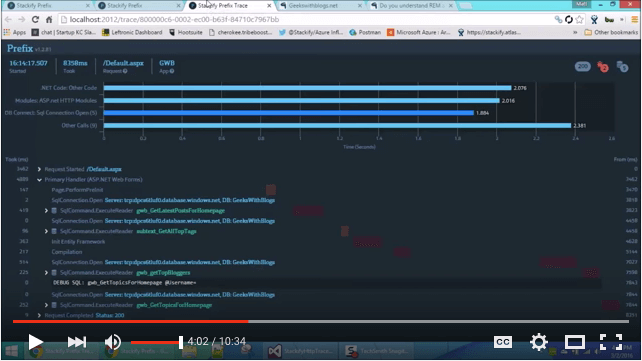This screenshot has height=361, width=642.
Task: Open video settings gear
Action: pyautogui.click(x=538, y=342)
